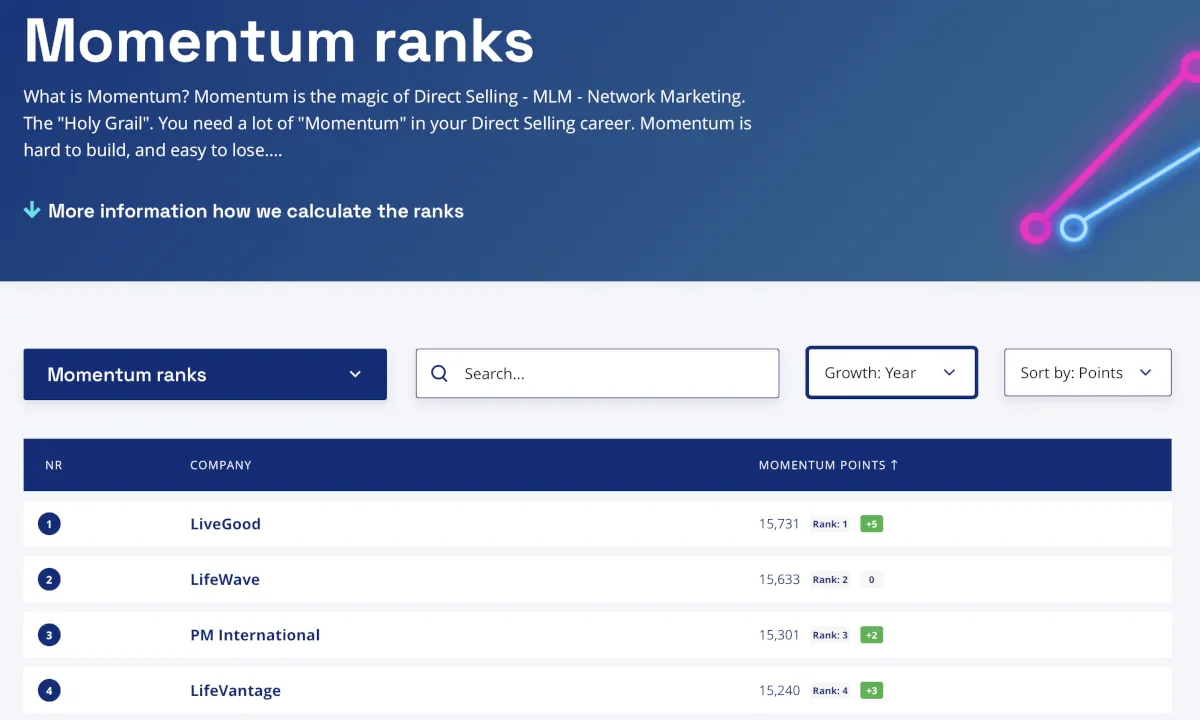
Task: Click the magnifier search icon
Action: [439, 373]
